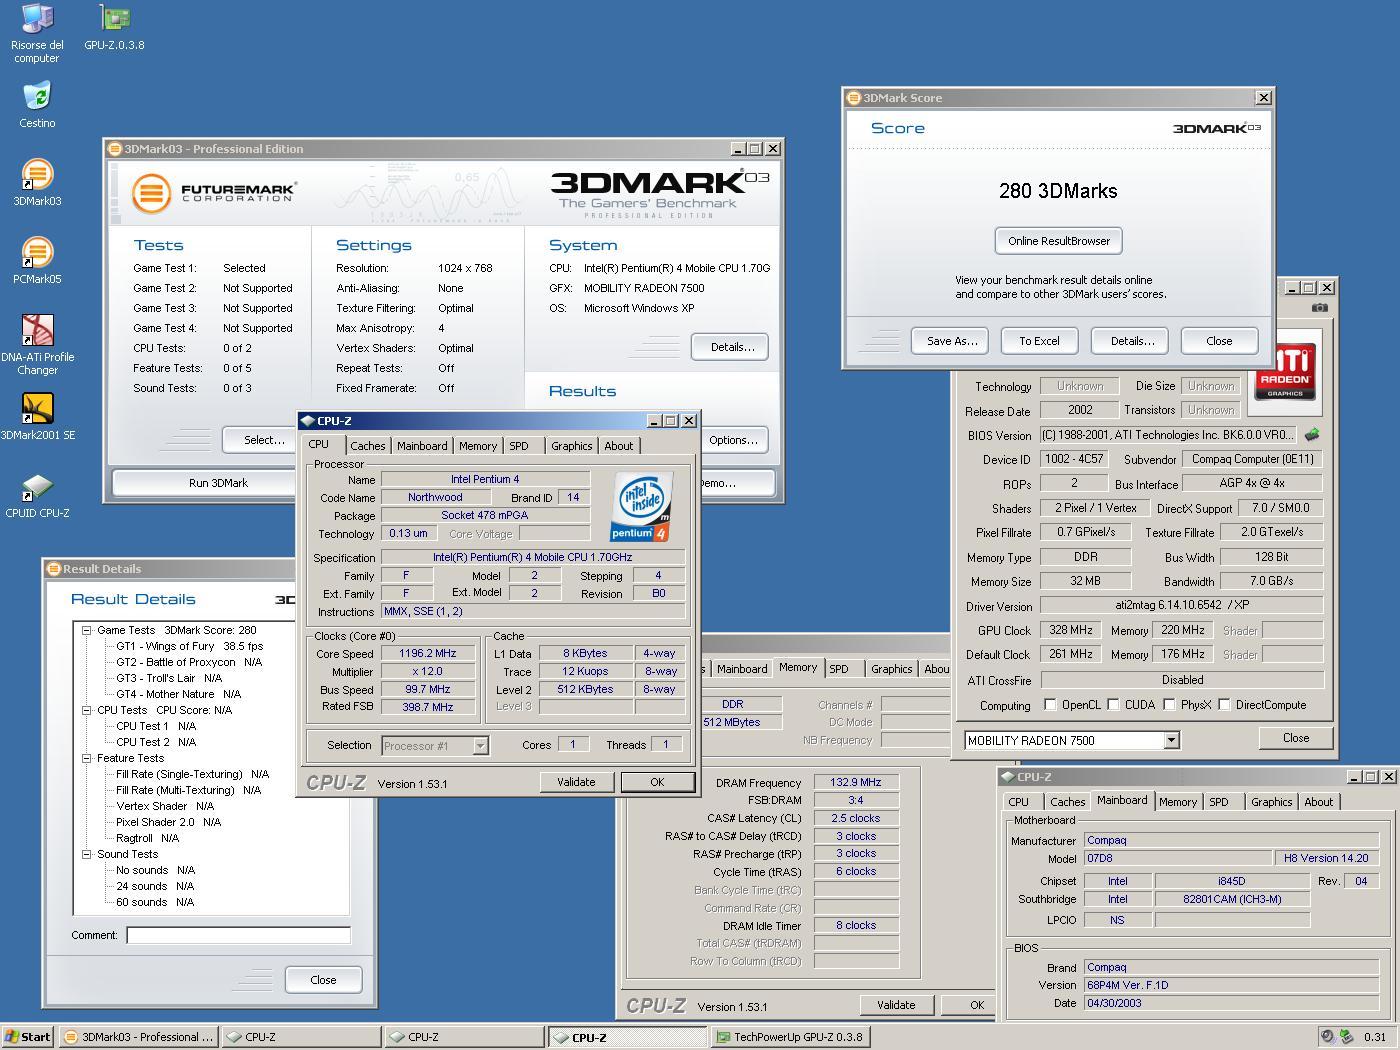Switch to TechPowerUp GPU-Z taskbar button

pyautogui.click(x=791, y=1037)
